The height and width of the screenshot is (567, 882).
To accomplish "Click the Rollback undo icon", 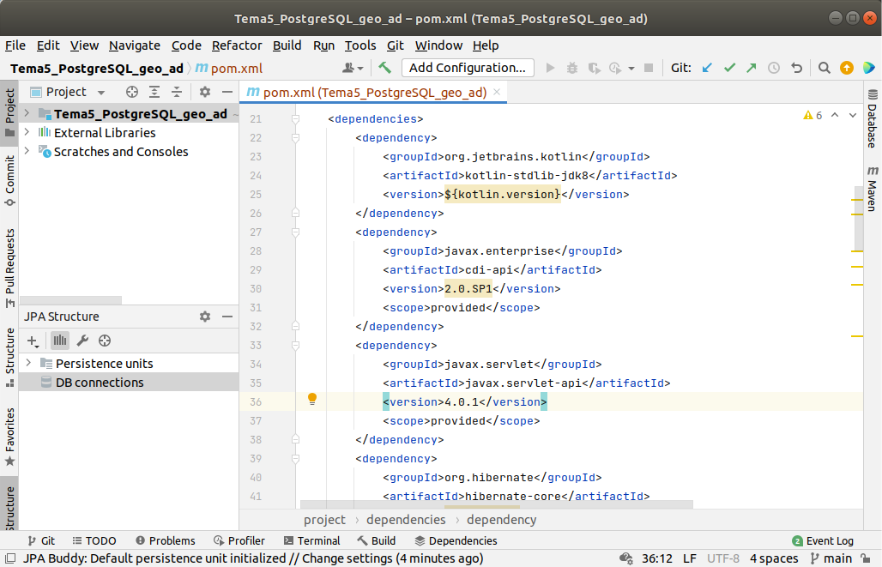I will point(796,68).
